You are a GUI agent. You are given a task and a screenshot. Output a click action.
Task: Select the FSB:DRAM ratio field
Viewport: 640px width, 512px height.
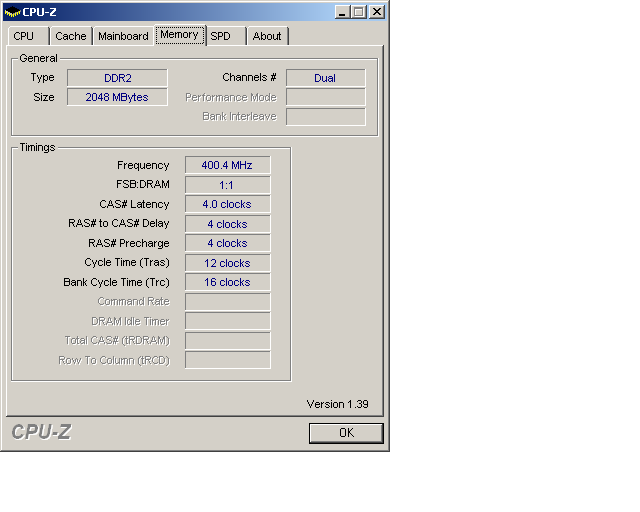pyautogui.click(x=227, y=185)
